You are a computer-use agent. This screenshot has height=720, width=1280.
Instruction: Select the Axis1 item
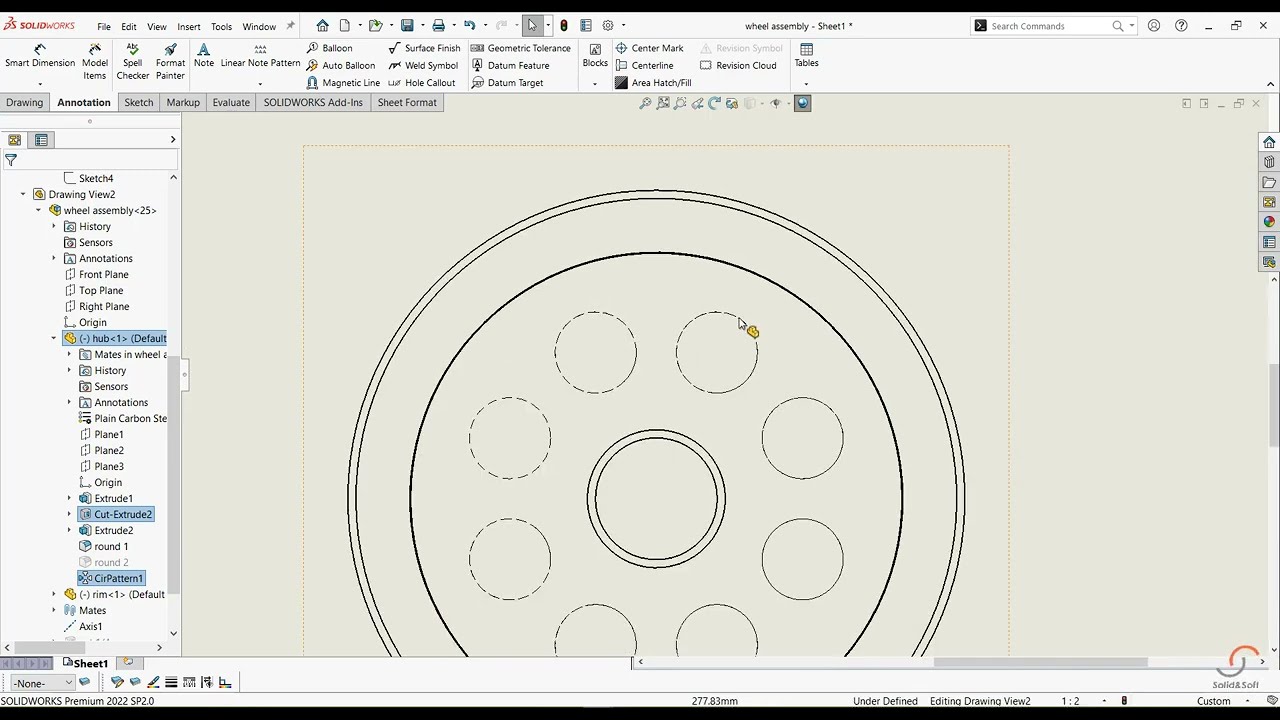tap(82, 626)
